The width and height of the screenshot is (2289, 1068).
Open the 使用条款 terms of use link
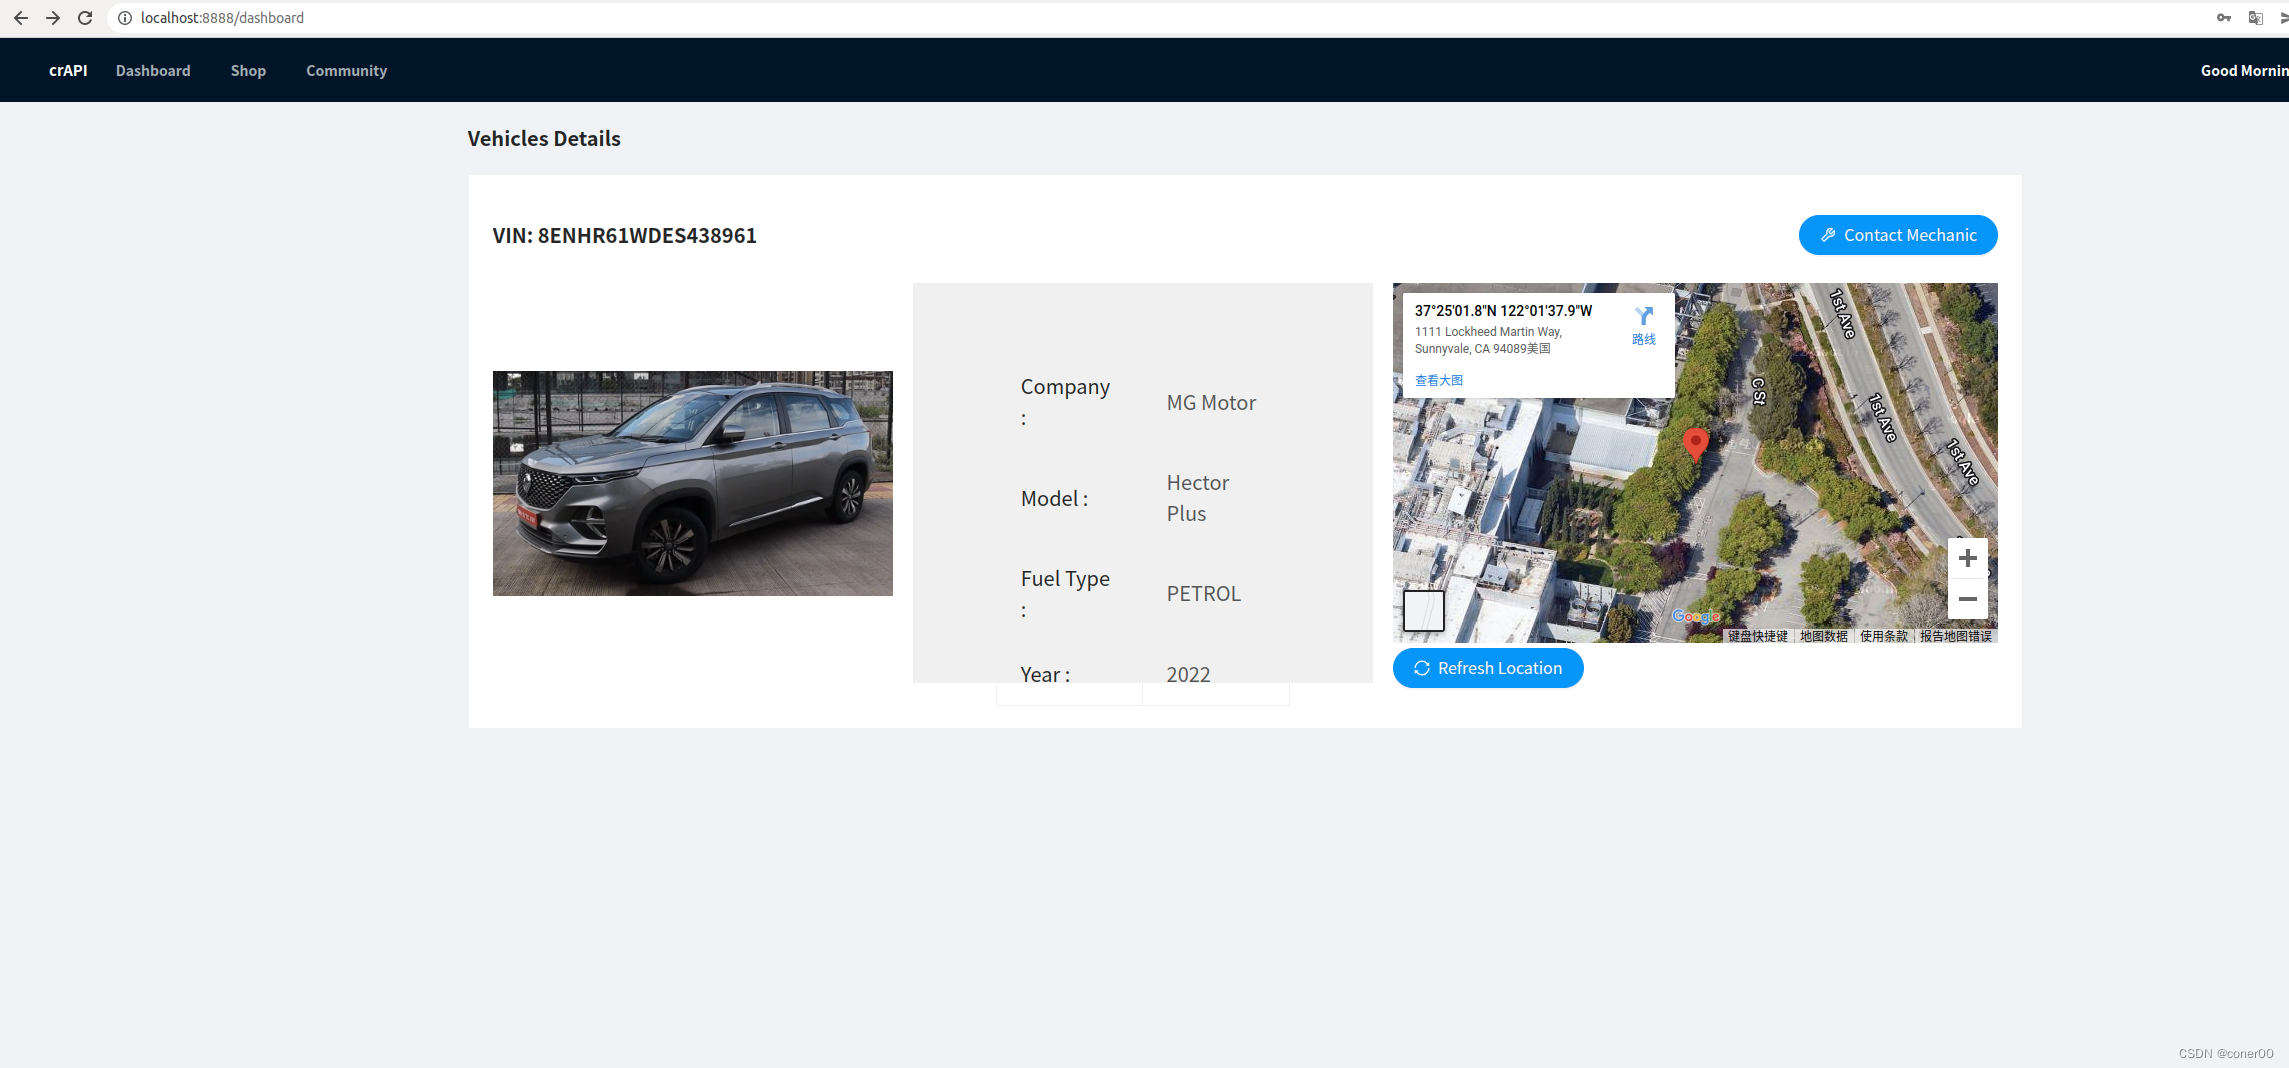[1884, 636]
